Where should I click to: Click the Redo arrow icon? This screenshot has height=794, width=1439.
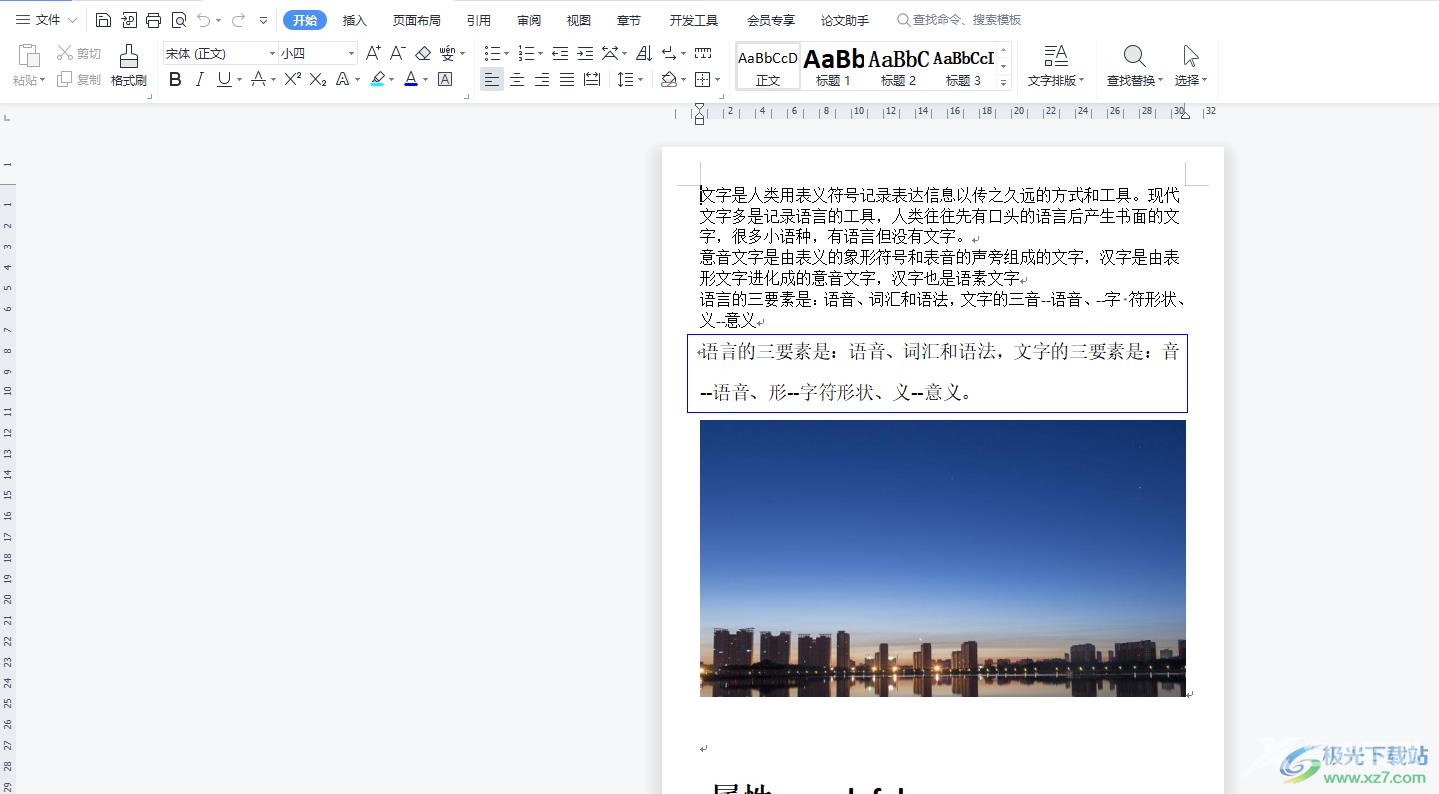[x=238, y=20]
